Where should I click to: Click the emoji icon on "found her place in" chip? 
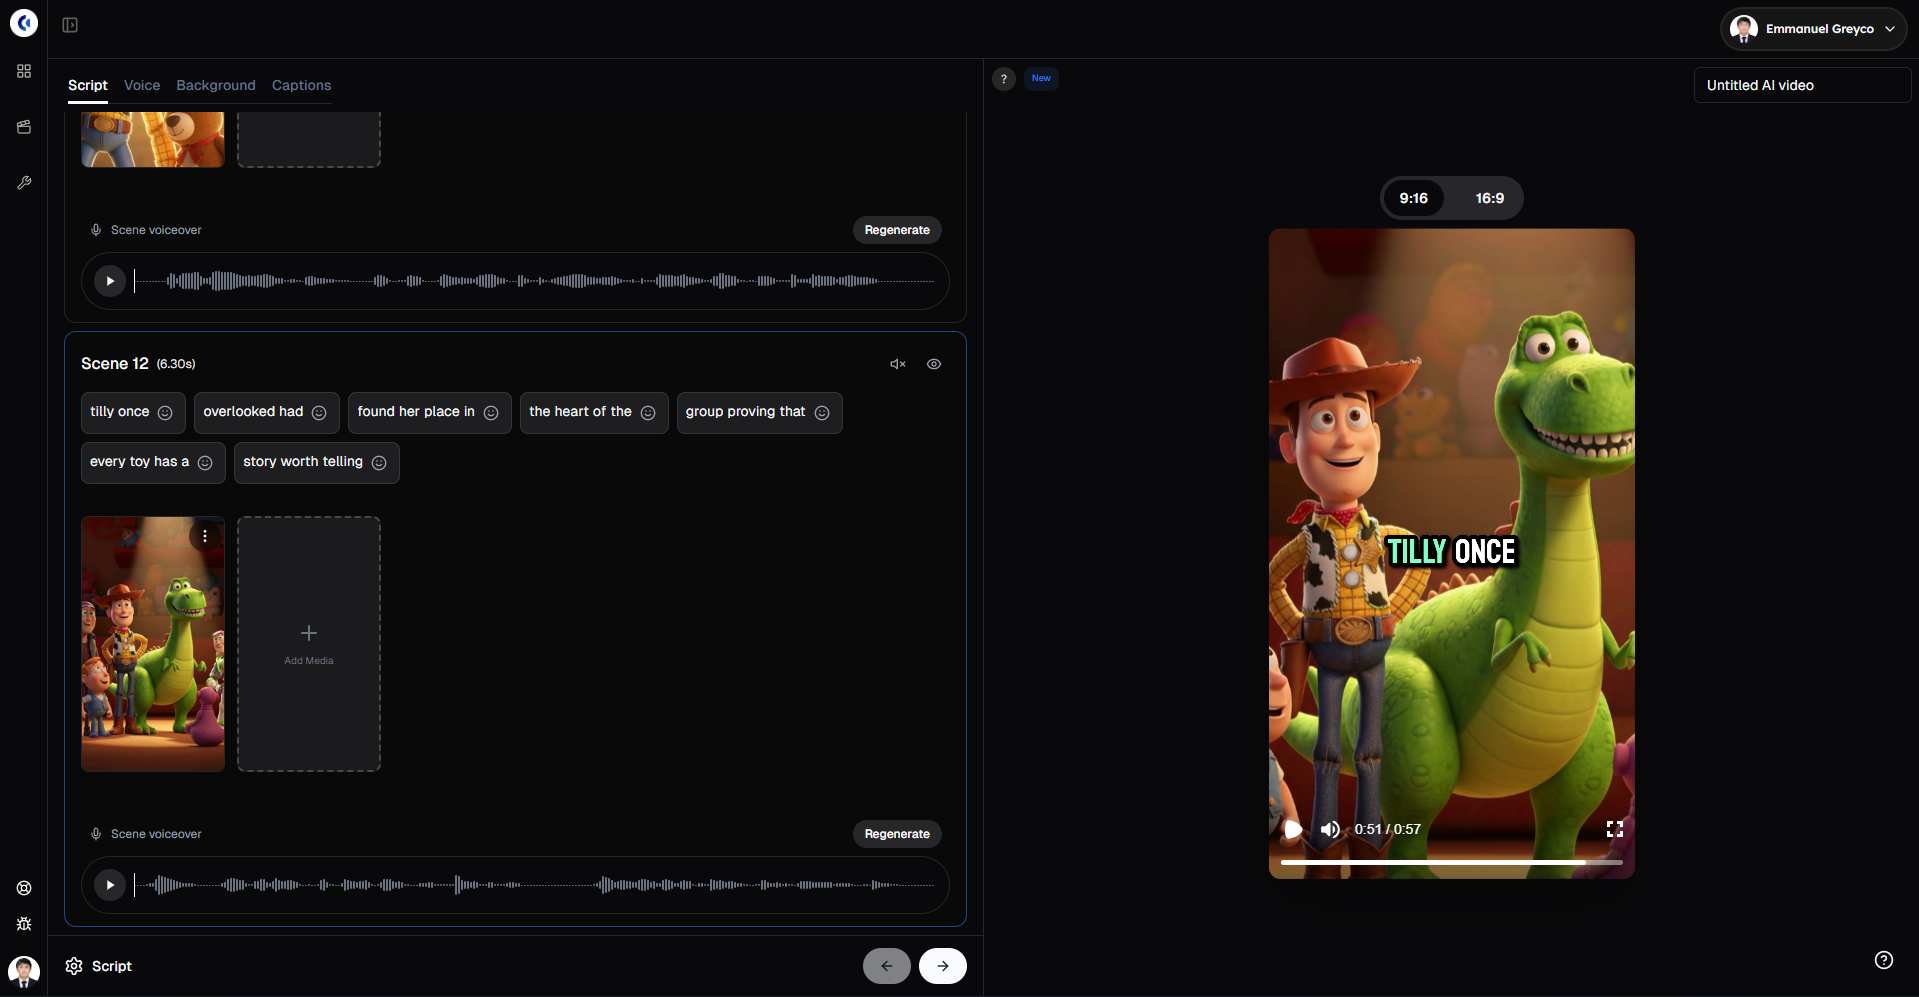(491, 413)
